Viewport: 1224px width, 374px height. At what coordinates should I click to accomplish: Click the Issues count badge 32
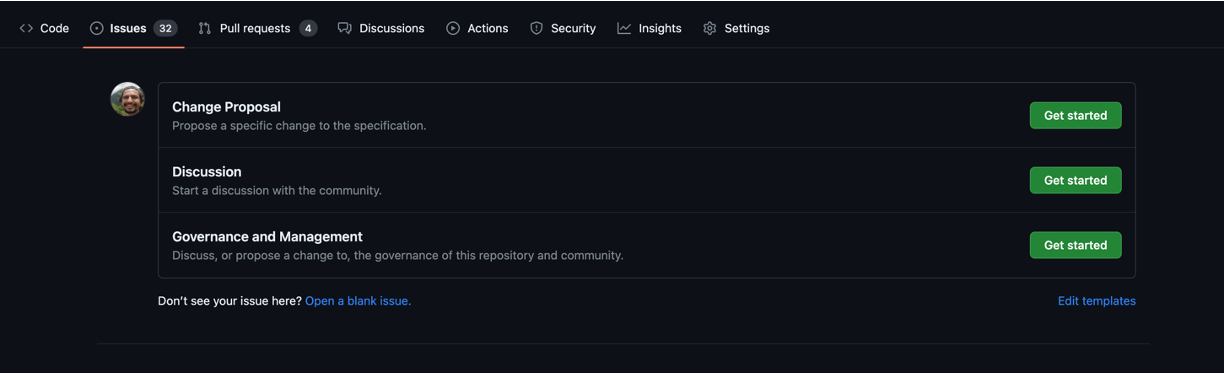166,28
